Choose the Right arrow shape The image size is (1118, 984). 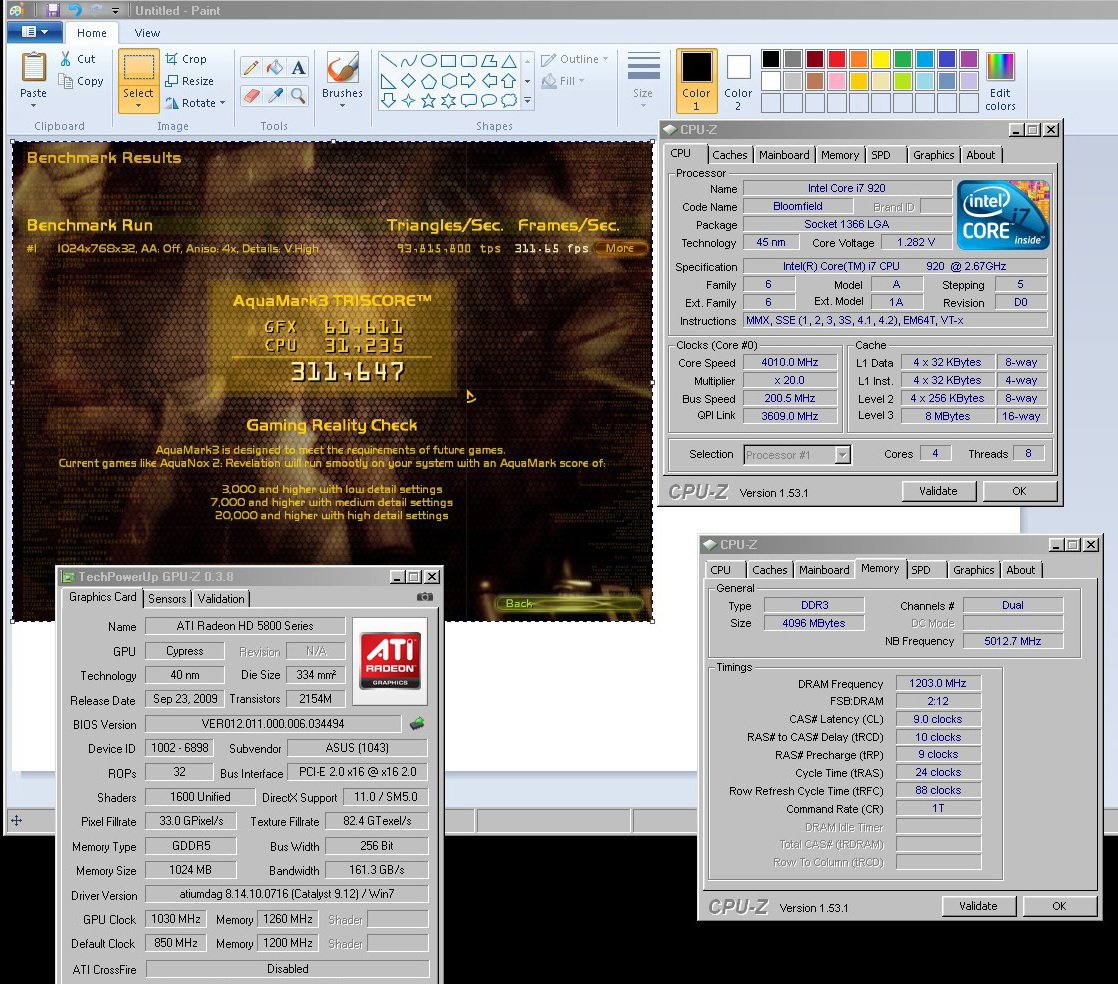(468, 81)
